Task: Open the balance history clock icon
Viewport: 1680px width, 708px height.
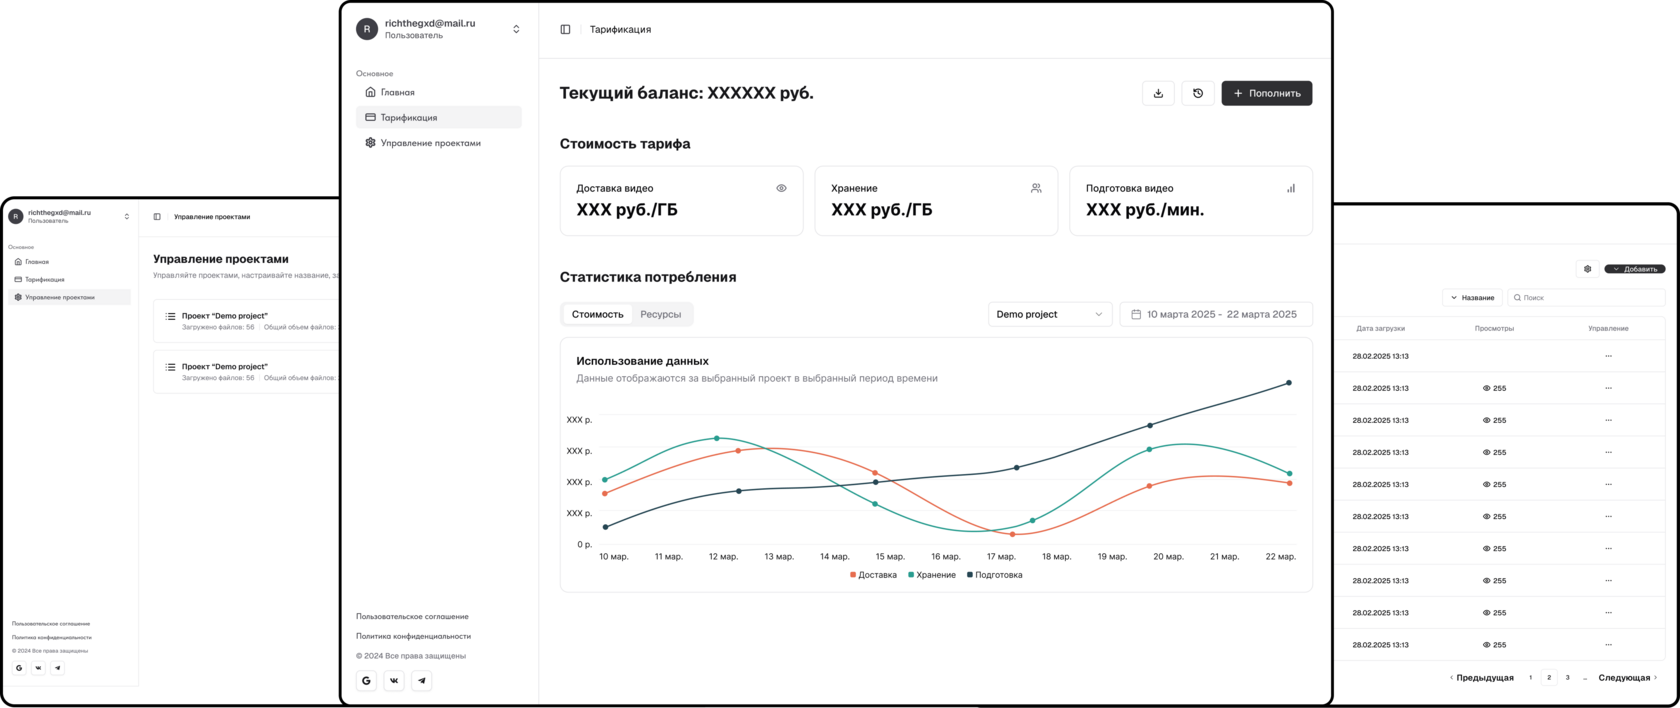Action: click(x=1198, y=93)
